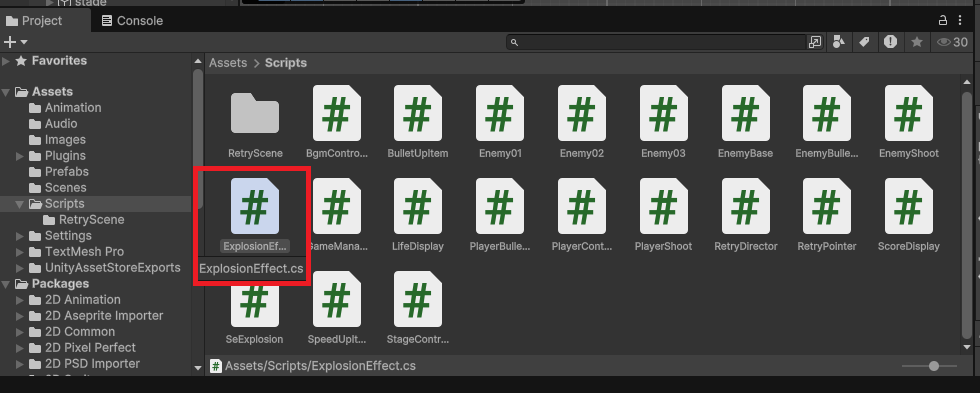The image size is (980, 393).
Task: Switch to the Project tab
Action: [34, 21]
